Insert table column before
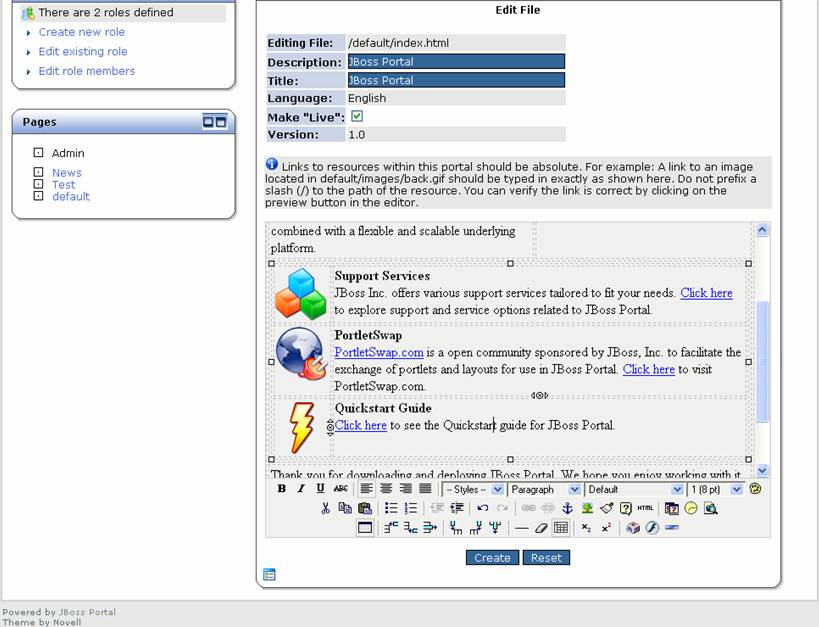819x627 pixels. (x=456, y=528)
